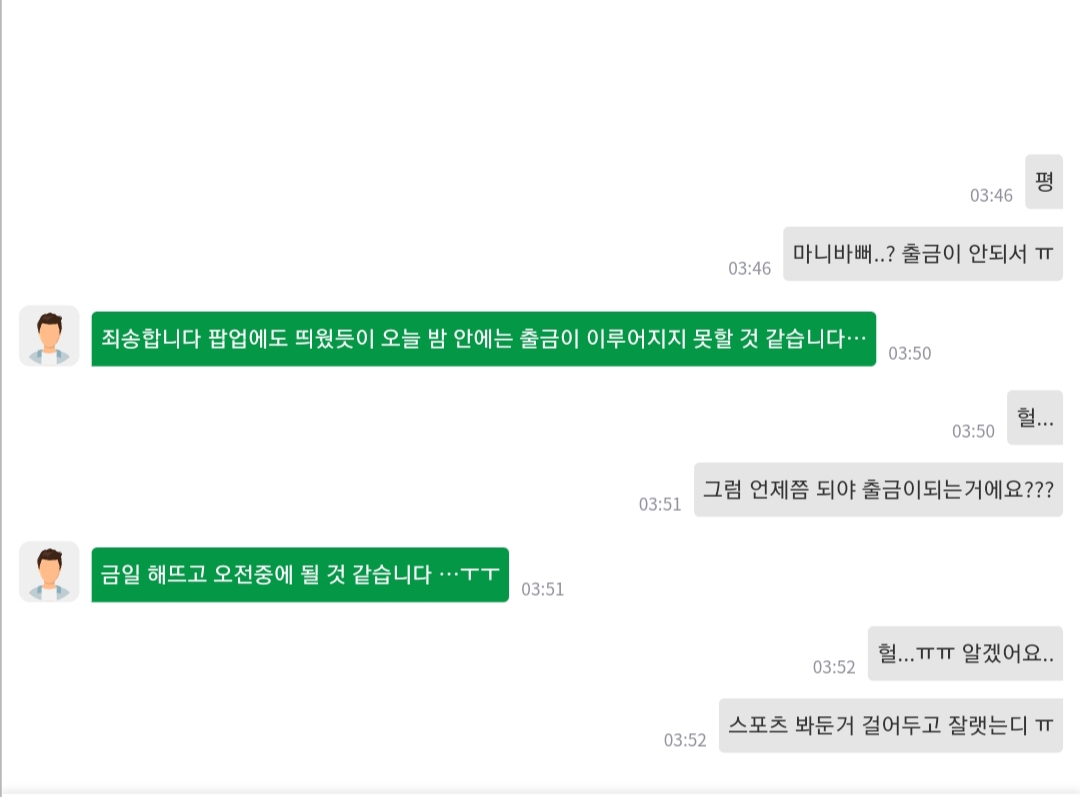Click 03:52 timestamp beside 알겠어요 bubble
The width and height of the screenshot is (1080, 797).
pyautogui.click(x=834, y=667)
